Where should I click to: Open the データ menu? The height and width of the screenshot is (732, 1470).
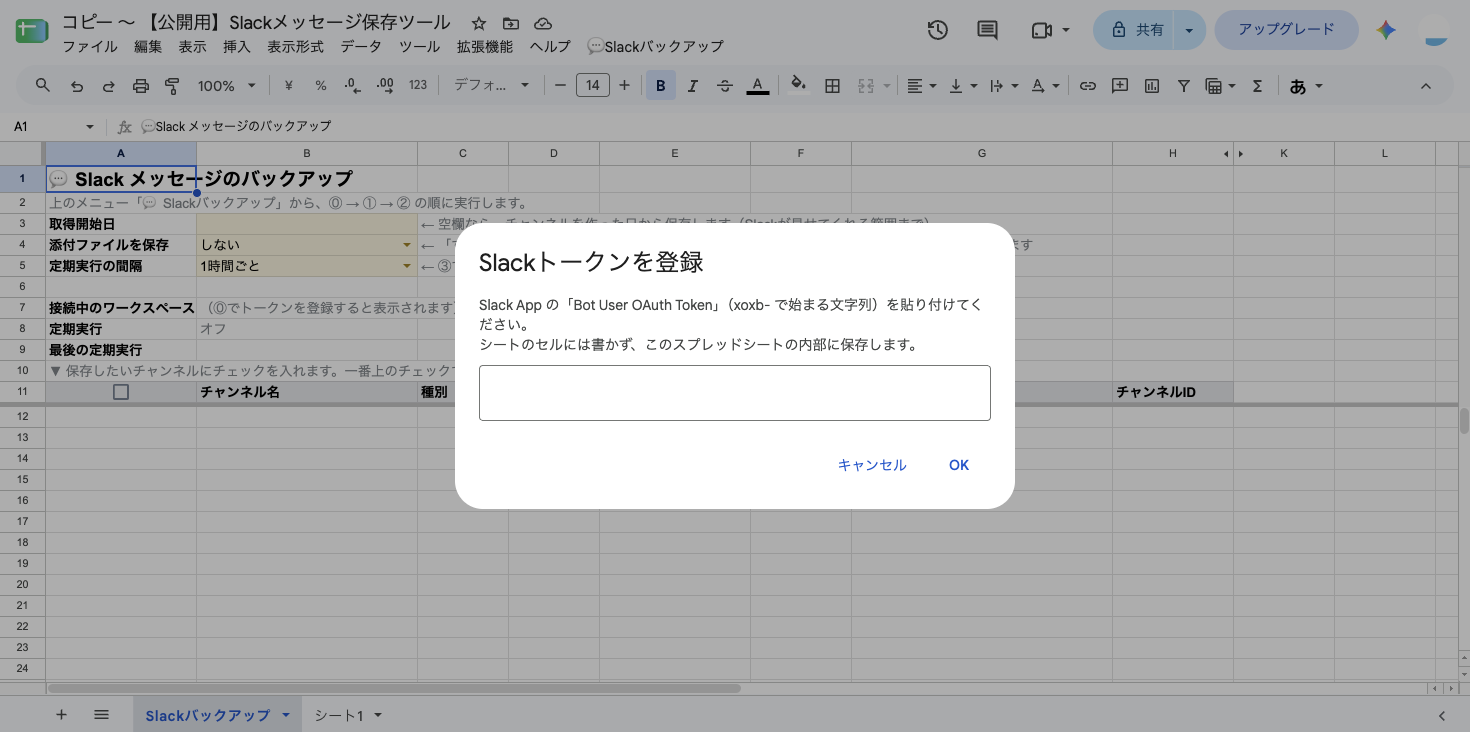[x=360, y=46]
